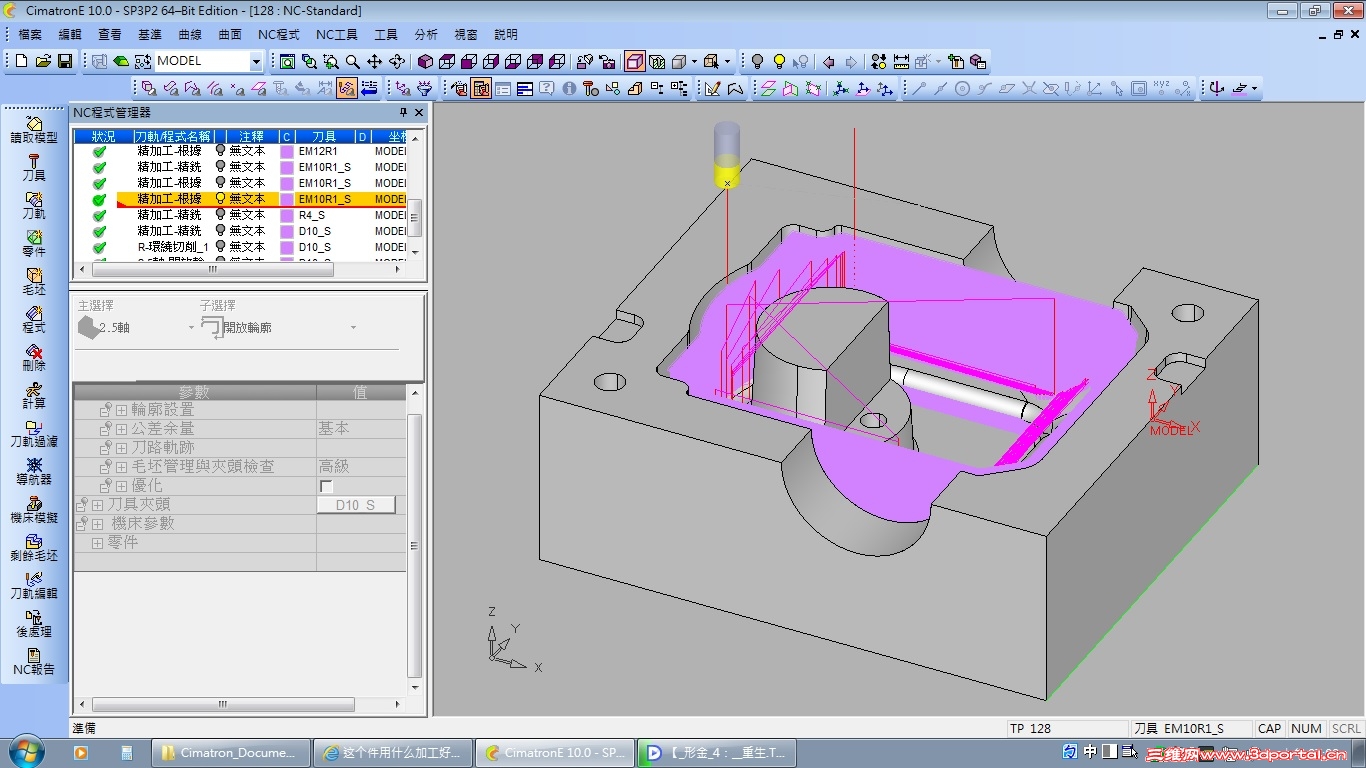This screenshot has width=1366, height=768.
Task: Open the 說明 menu
Action: (506, 34)
